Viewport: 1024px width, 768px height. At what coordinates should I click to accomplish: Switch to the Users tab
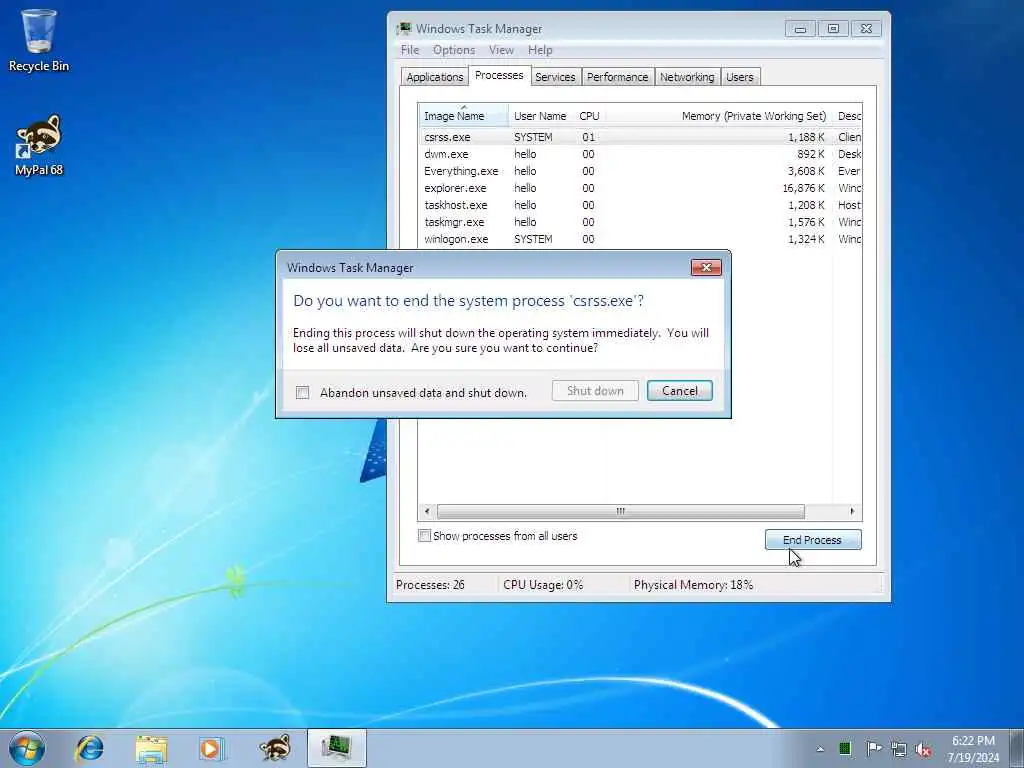click(740, 77)
